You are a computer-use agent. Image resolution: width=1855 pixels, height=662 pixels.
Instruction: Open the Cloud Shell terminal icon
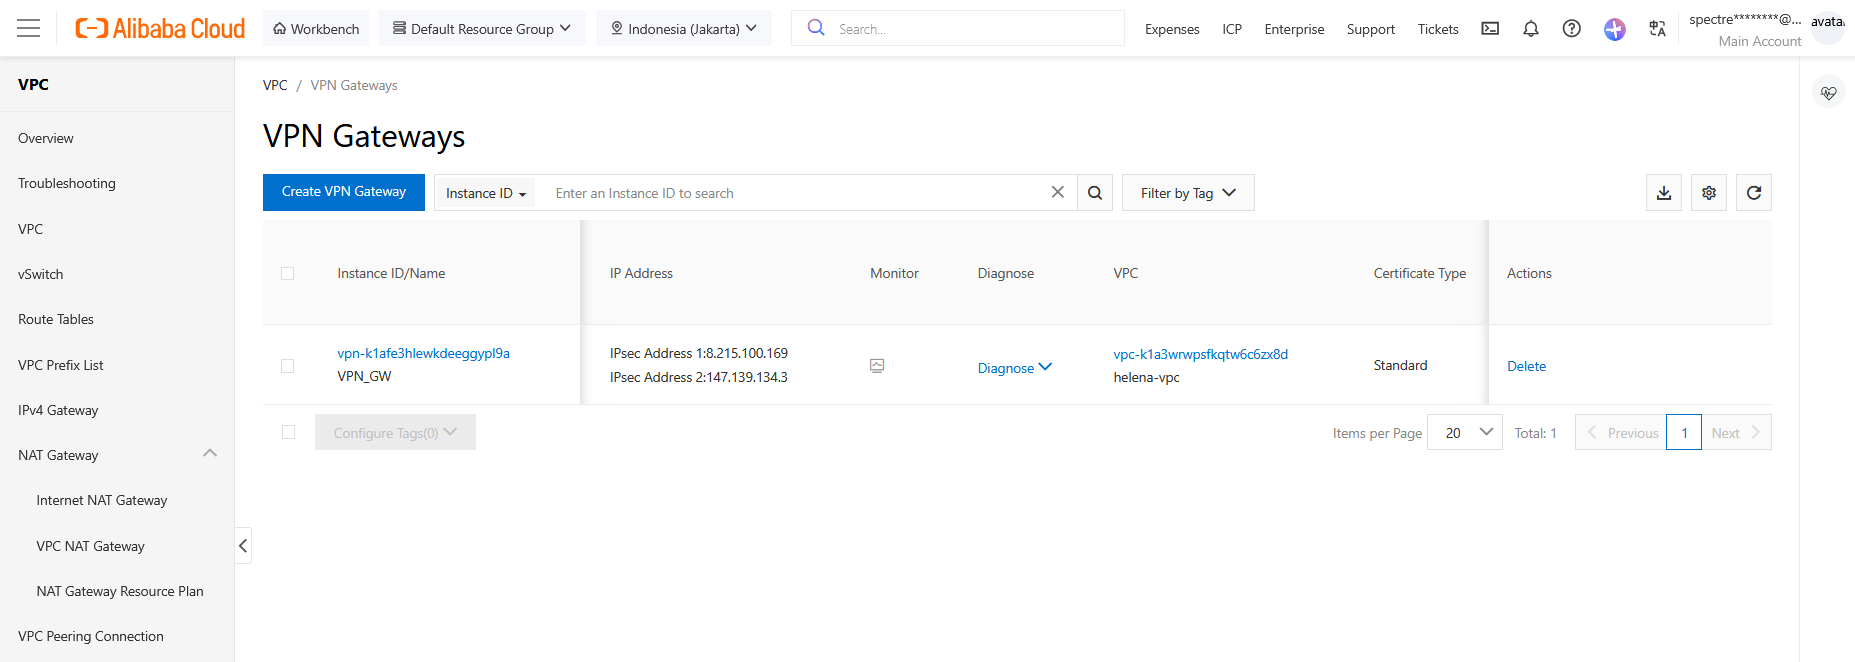1490,29
